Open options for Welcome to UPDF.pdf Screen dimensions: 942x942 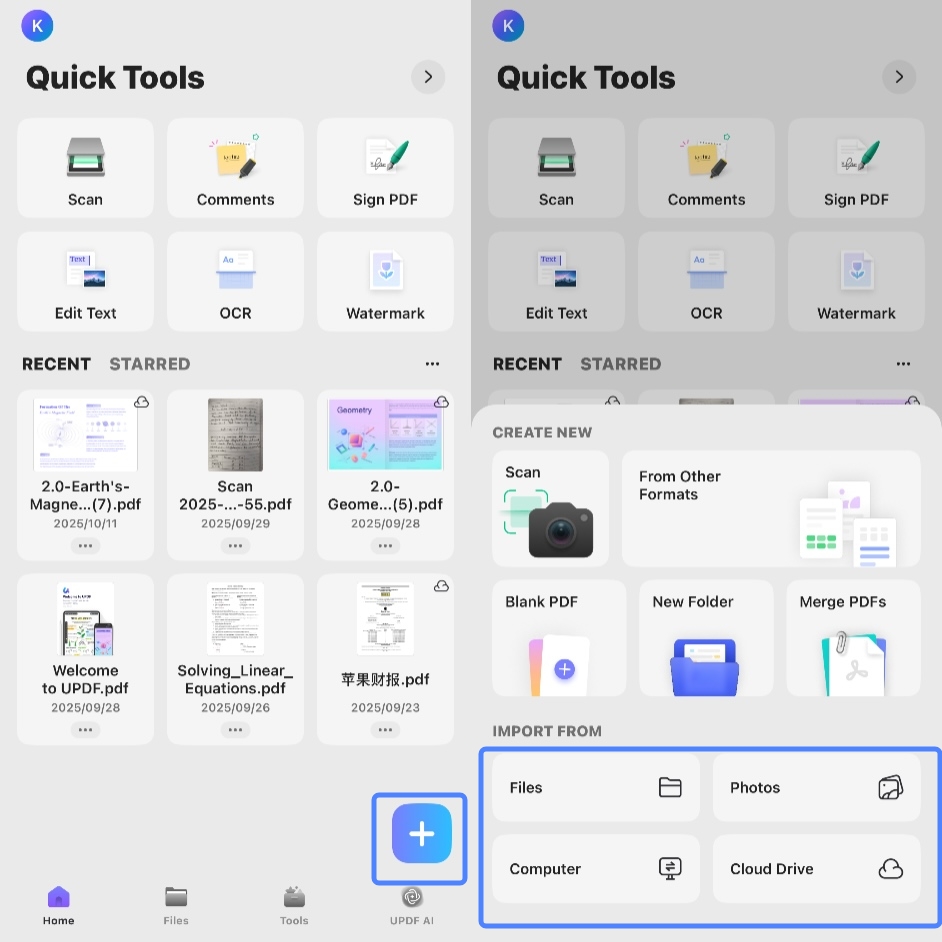85,730
